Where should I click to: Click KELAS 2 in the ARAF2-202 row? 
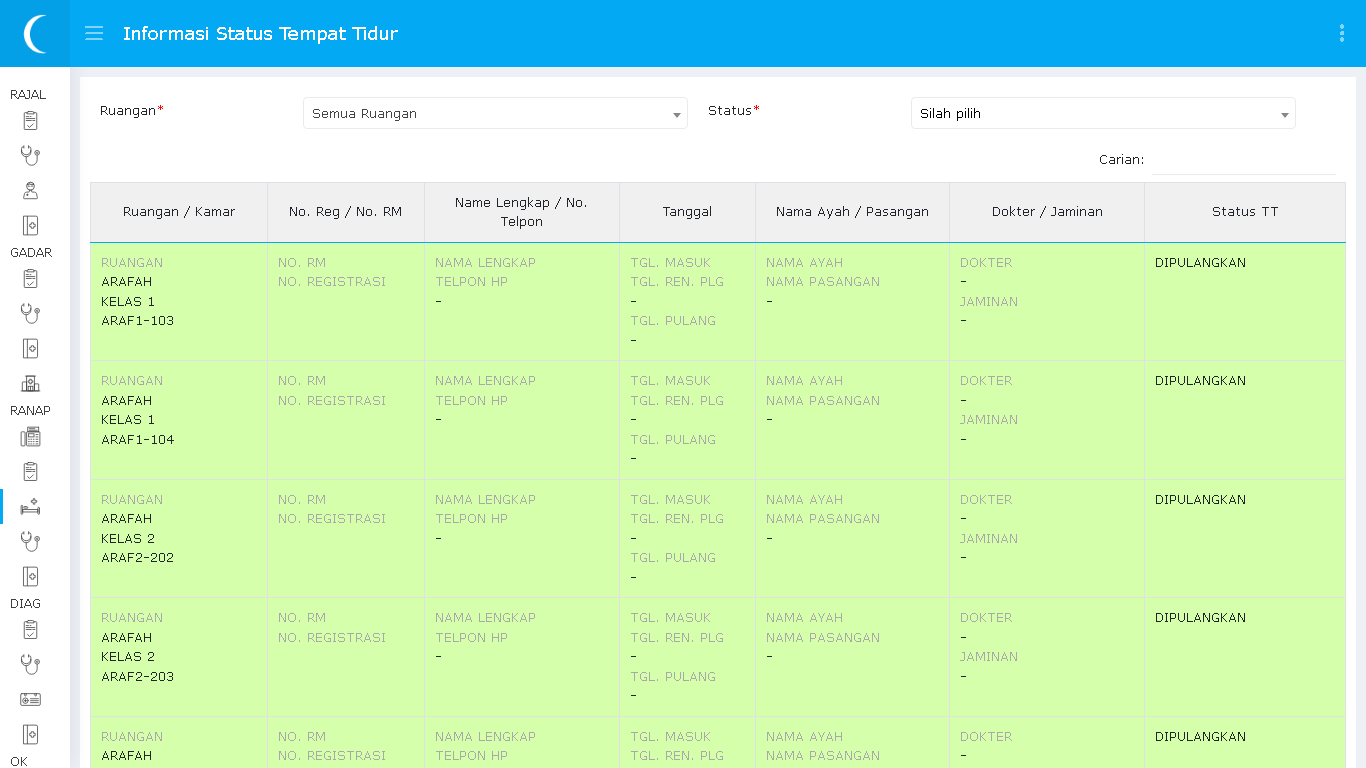point(128,539)
